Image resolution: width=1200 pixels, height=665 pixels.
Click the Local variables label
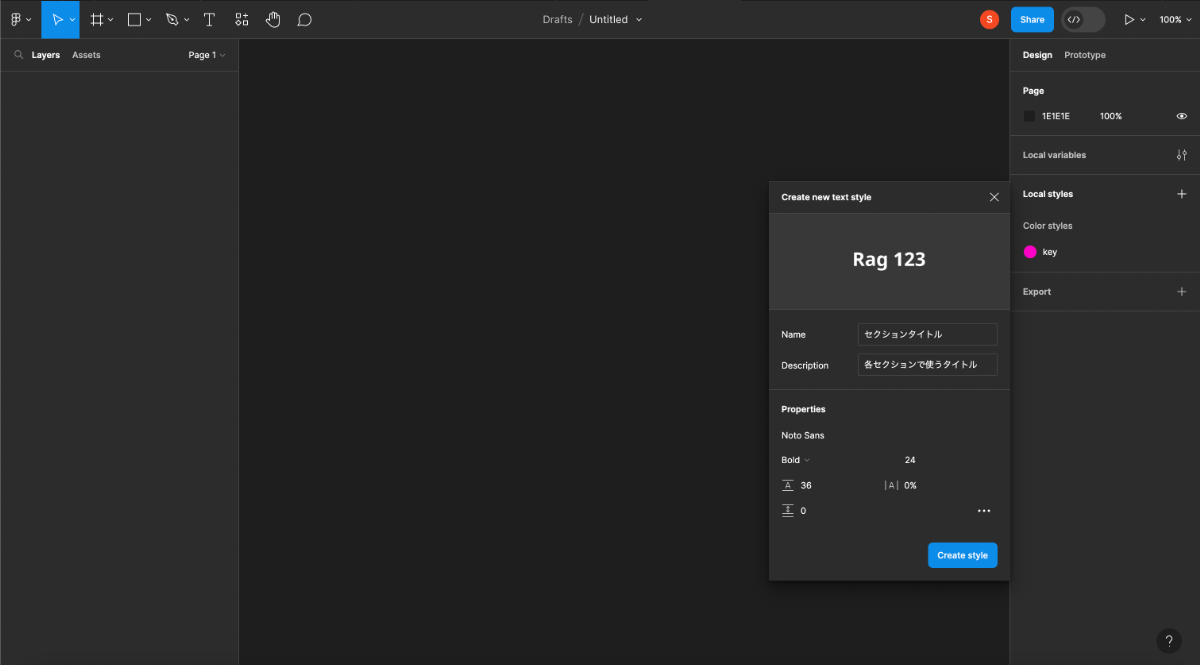click(1054, 155)
